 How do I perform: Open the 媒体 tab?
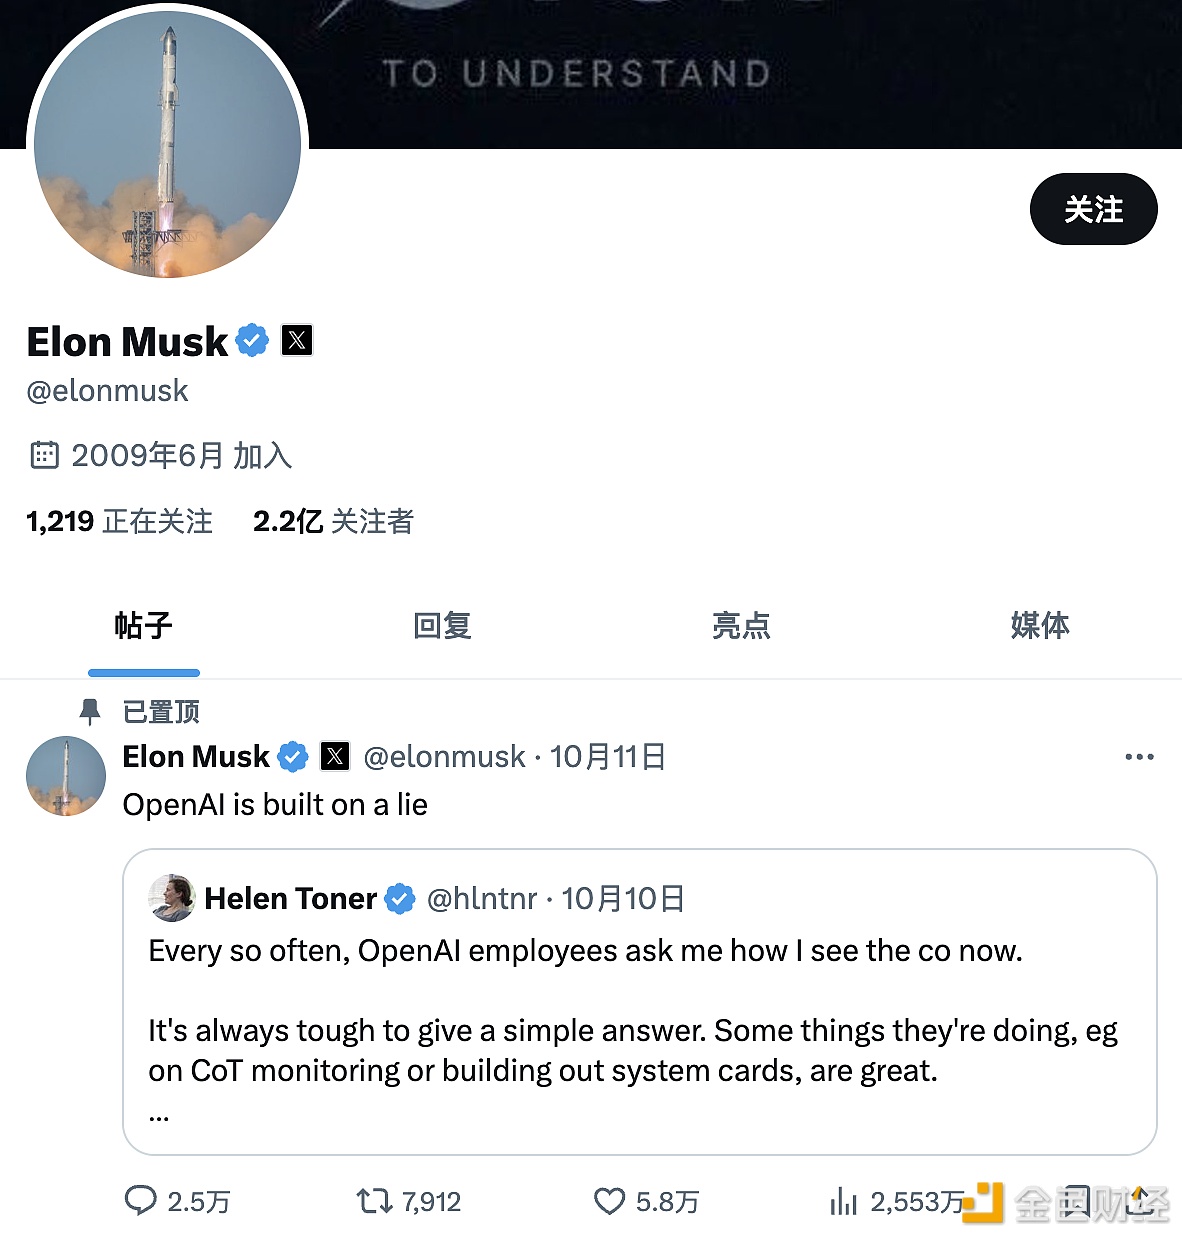[1040, 626]
